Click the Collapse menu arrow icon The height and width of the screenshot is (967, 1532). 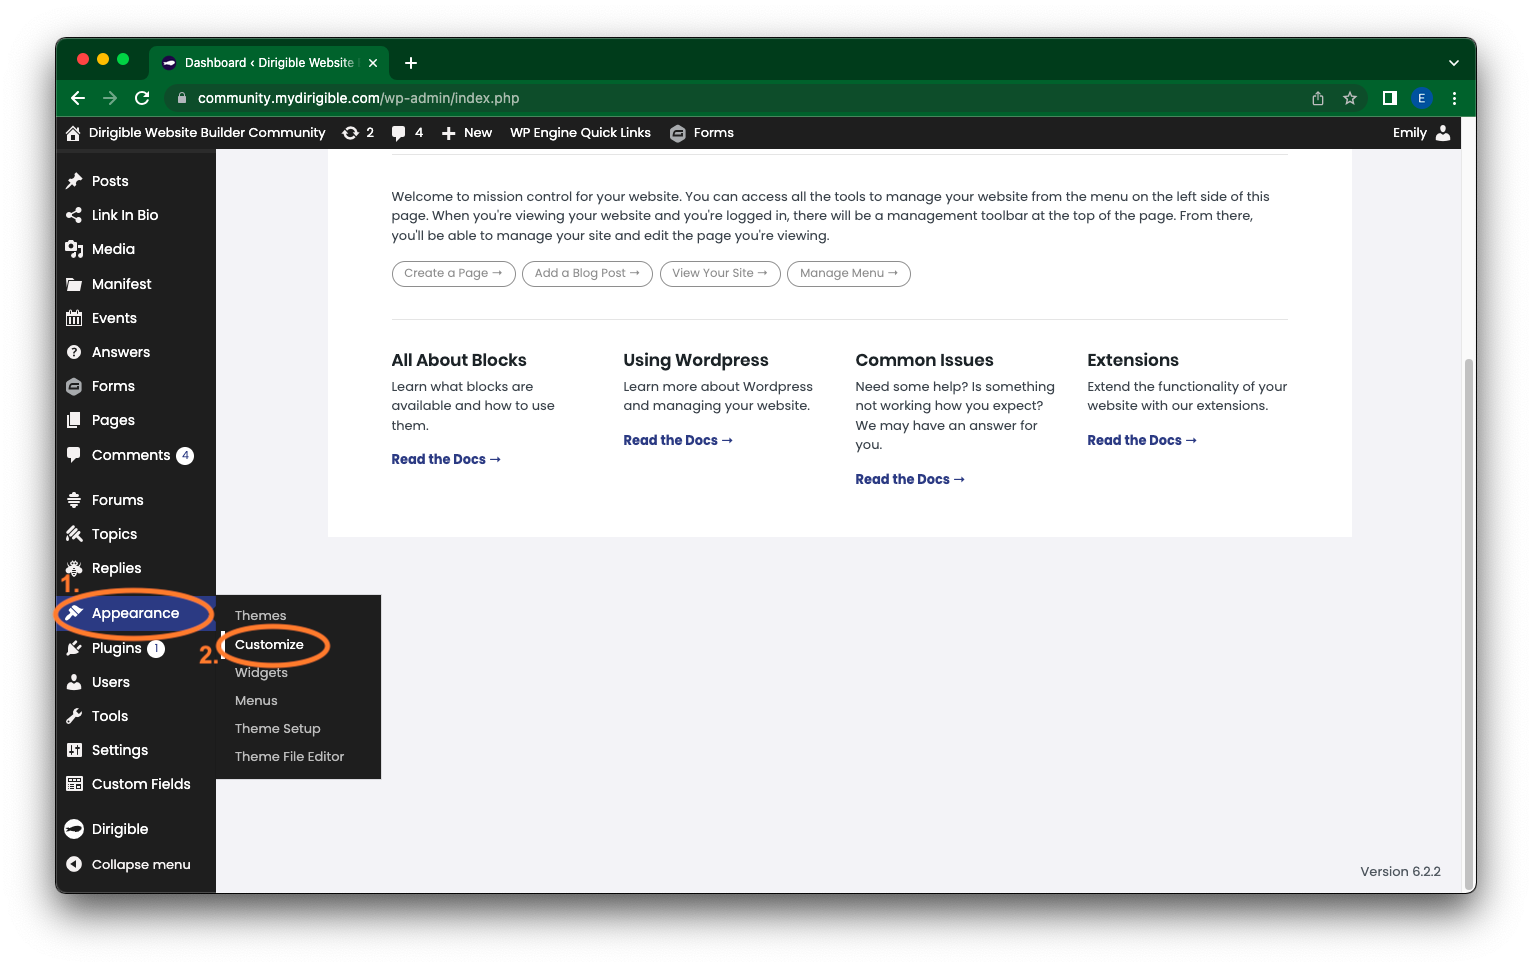click(x=74, y=864)
